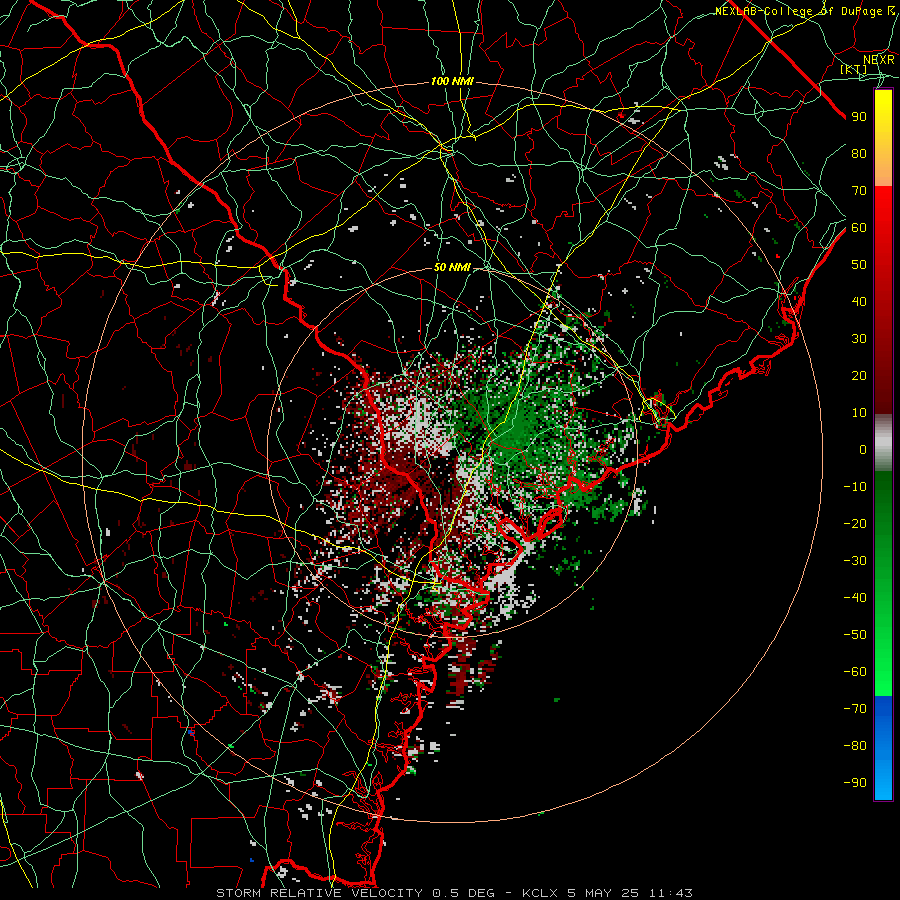Click the positive "90" scale value
900x900 pixels.
click(x=859, y=117)
